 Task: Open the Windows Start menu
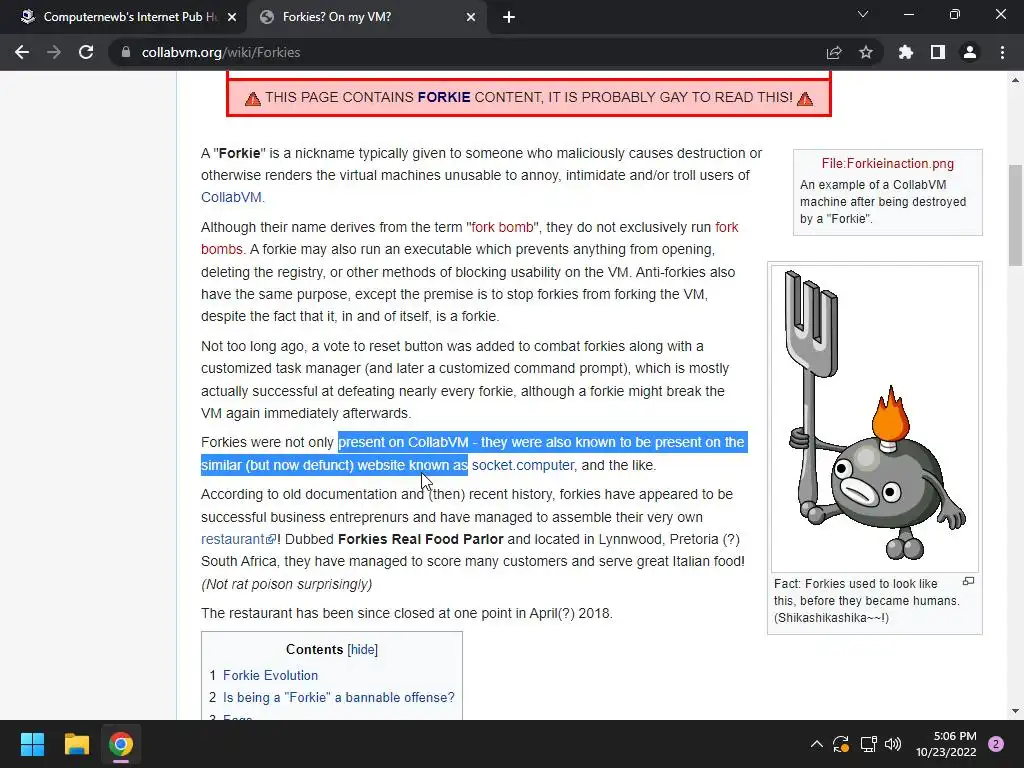click(32, 744)
